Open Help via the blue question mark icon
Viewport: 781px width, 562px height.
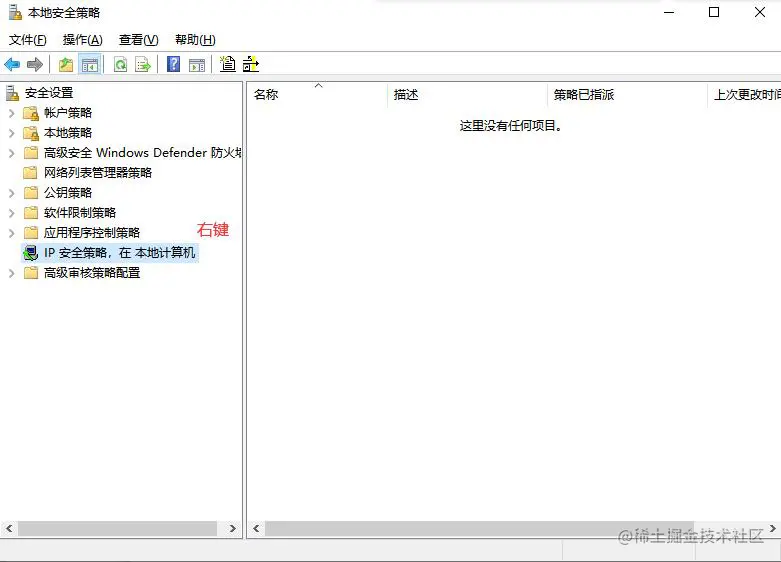pyautogui.click(x=173, y=64)
